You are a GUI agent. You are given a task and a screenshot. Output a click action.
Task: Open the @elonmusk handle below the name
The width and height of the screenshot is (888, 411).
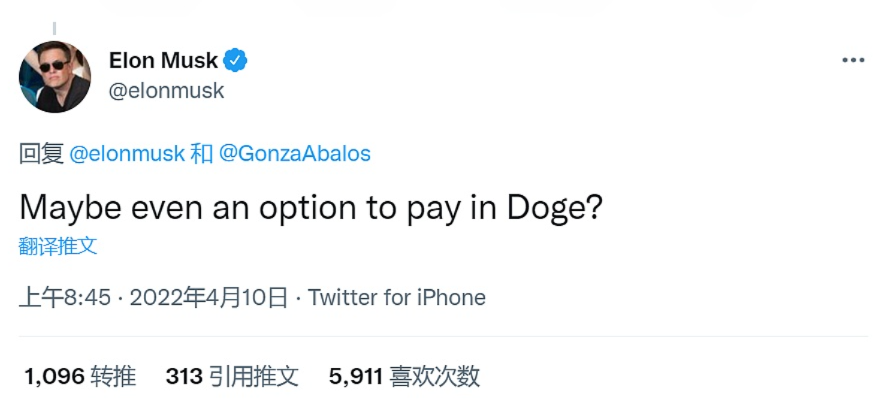pyautogui.click(x=166, y=91)
